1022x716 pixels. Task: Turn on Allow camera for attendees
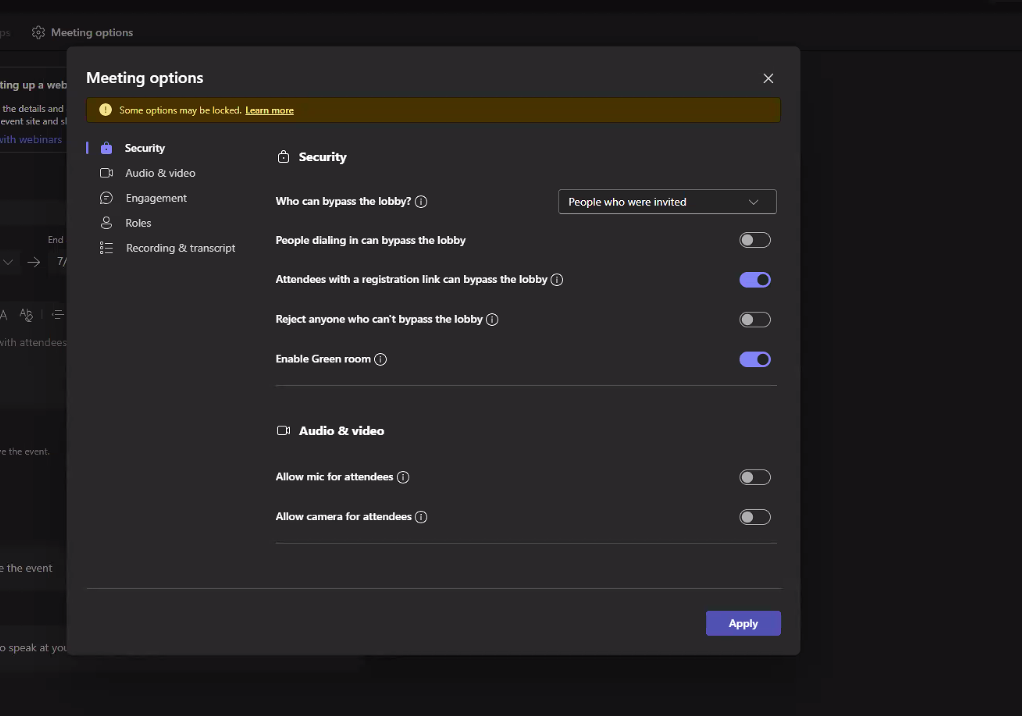[755, 516]
